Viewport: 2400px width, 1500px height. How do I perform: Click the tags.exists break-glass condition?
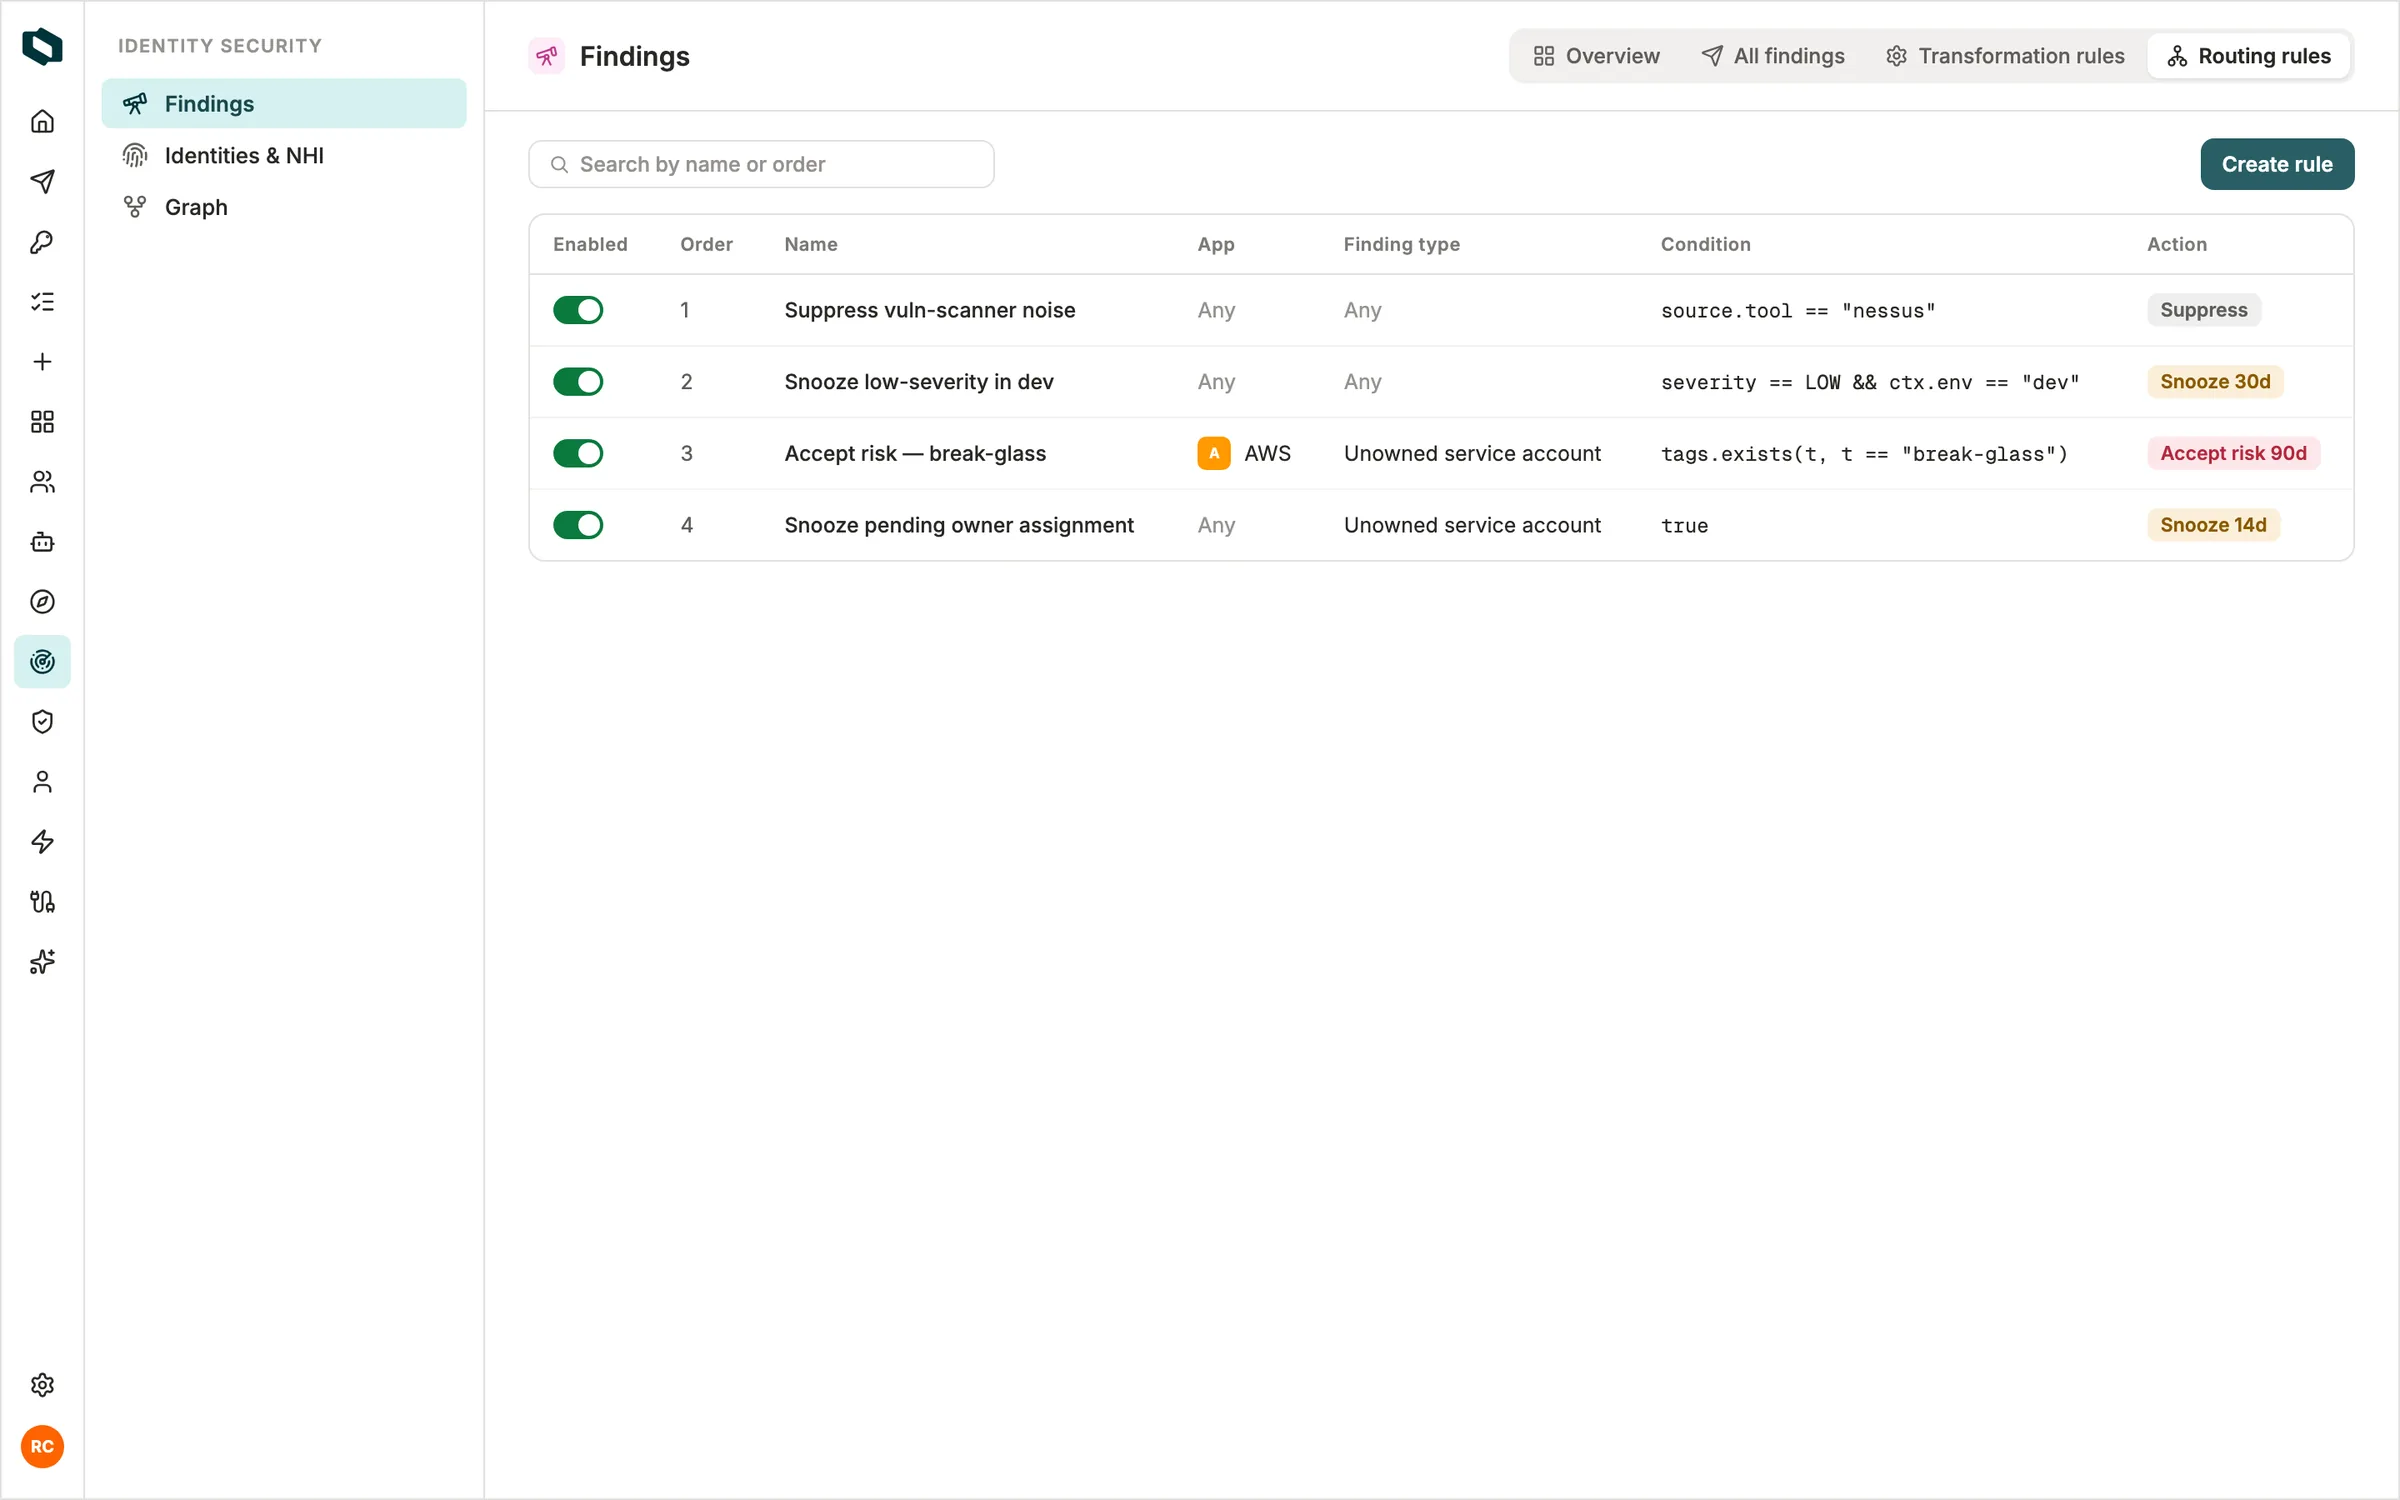[x=1864, y=455]
